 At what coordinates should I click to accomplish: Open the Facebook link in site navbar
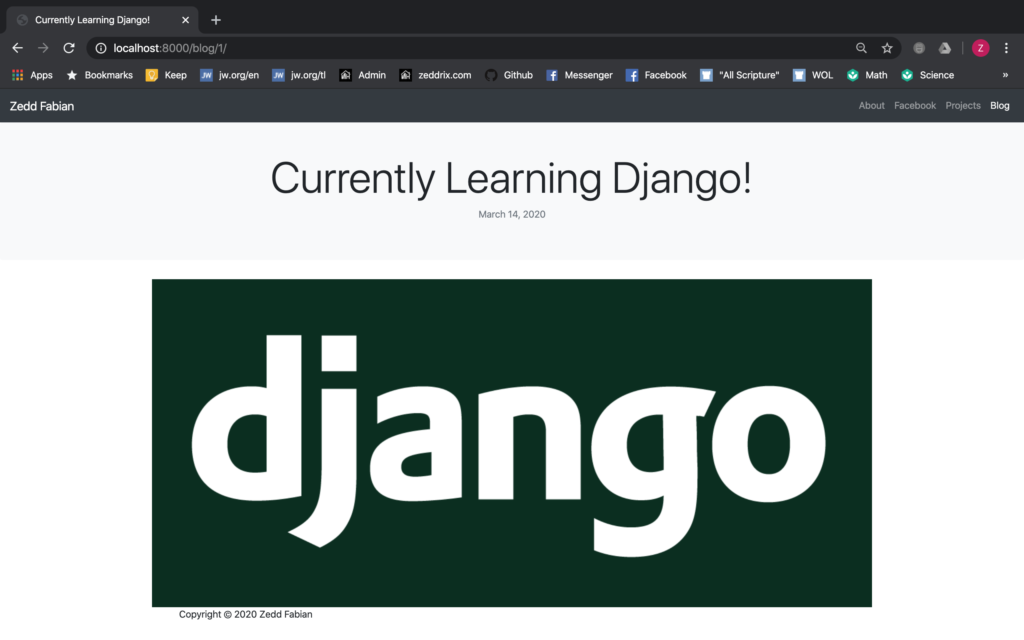(915, 106)
